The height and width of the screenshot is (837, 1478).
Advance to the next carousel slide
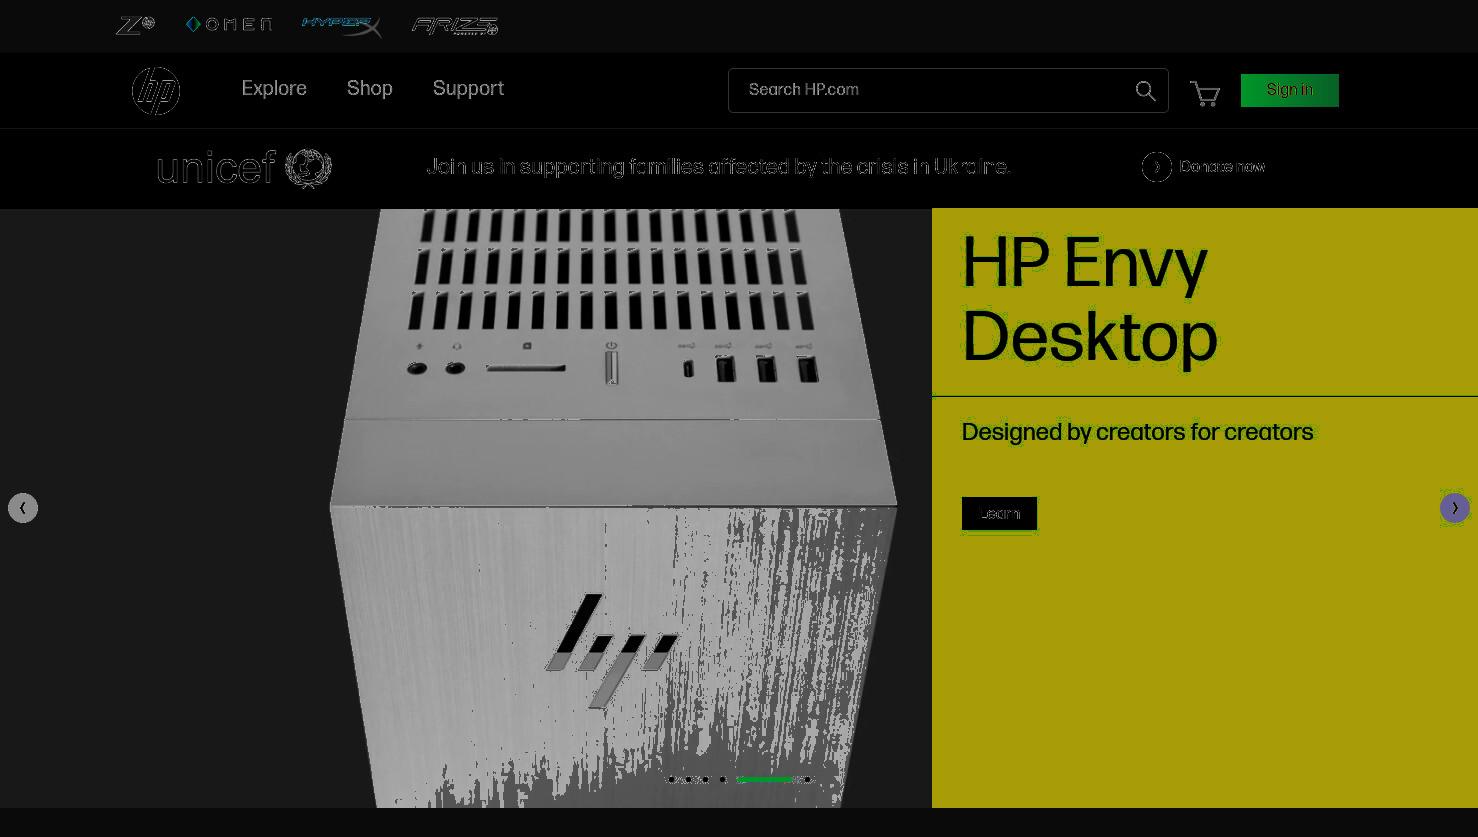tap(1455, 508)
